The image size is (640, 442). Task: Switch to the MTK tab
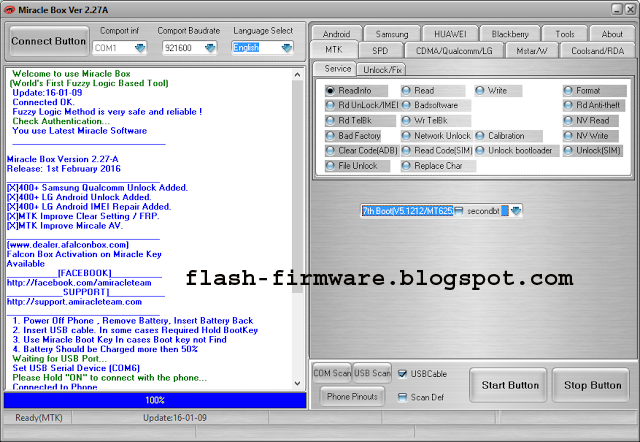pos(334,50)
